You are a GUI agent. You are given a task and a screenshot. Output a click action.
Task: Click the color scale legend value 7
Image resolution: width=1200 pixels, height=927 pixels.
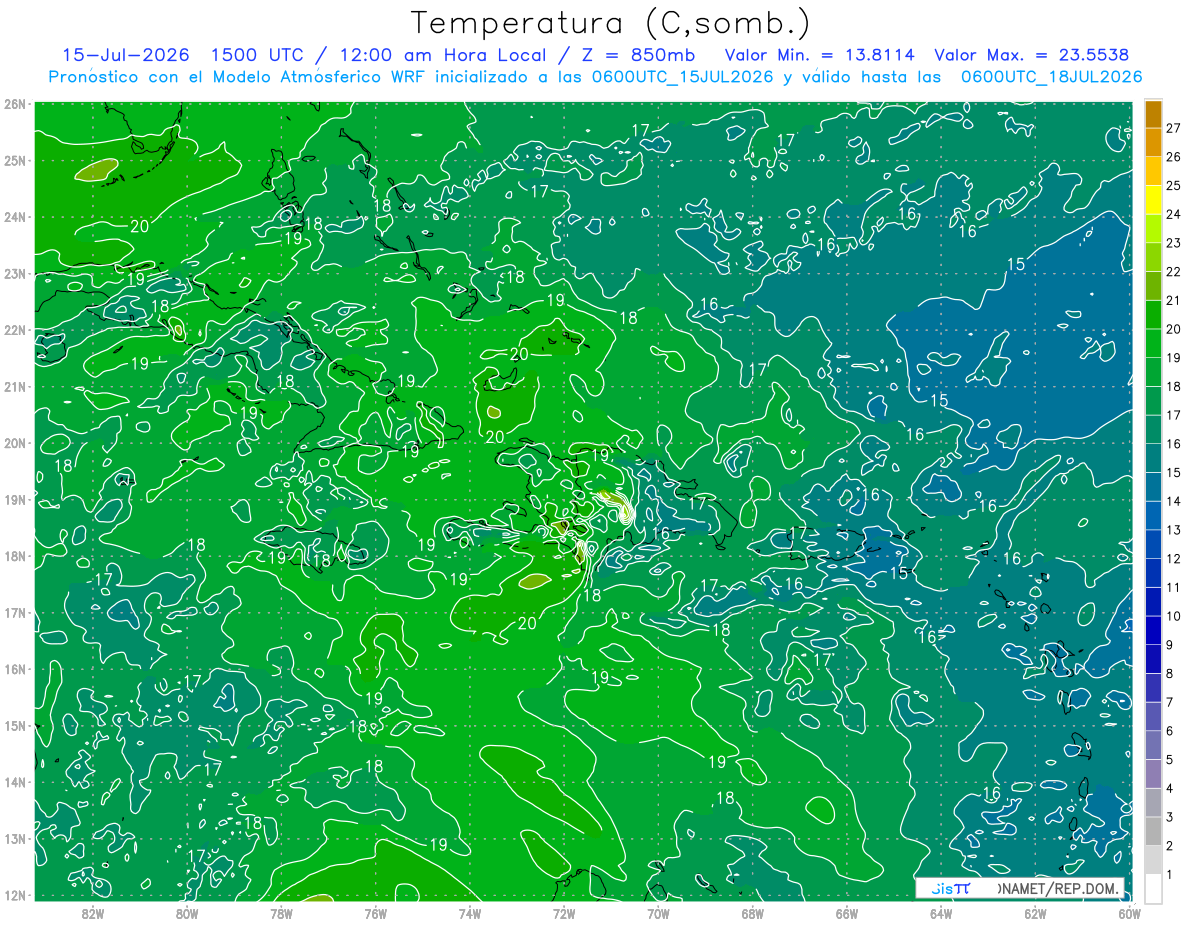pos(1170,702)
